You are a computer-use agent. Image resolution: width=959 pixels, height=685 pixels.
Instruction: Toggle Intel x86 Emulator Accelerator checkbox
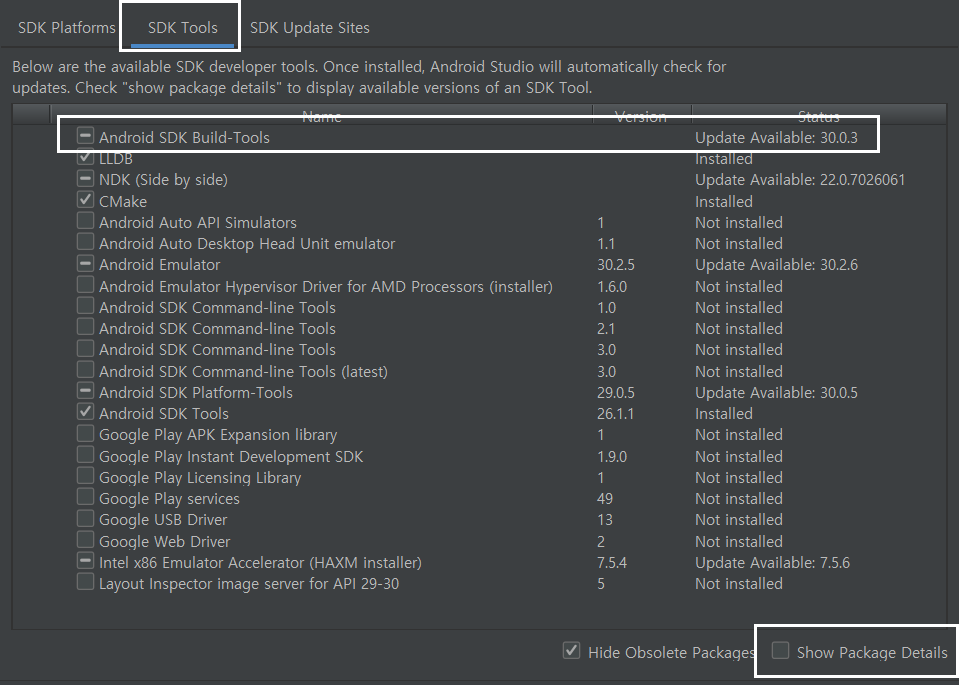tap(85, 561)
